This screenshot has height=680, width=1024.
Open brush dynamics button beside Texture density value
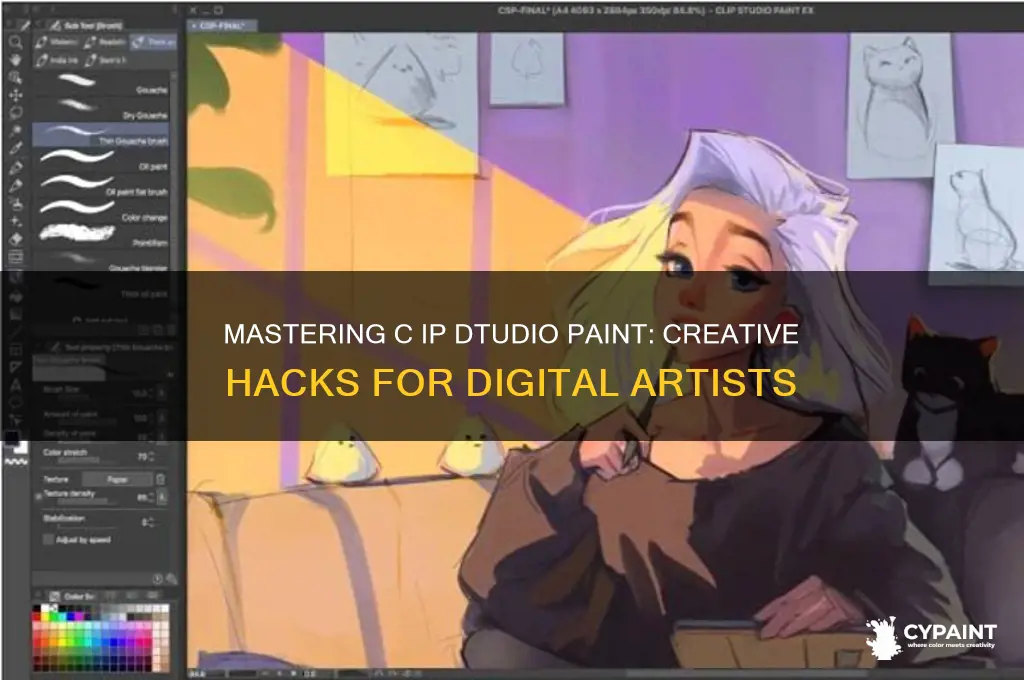pyautogui.click(x=161, y=497)
